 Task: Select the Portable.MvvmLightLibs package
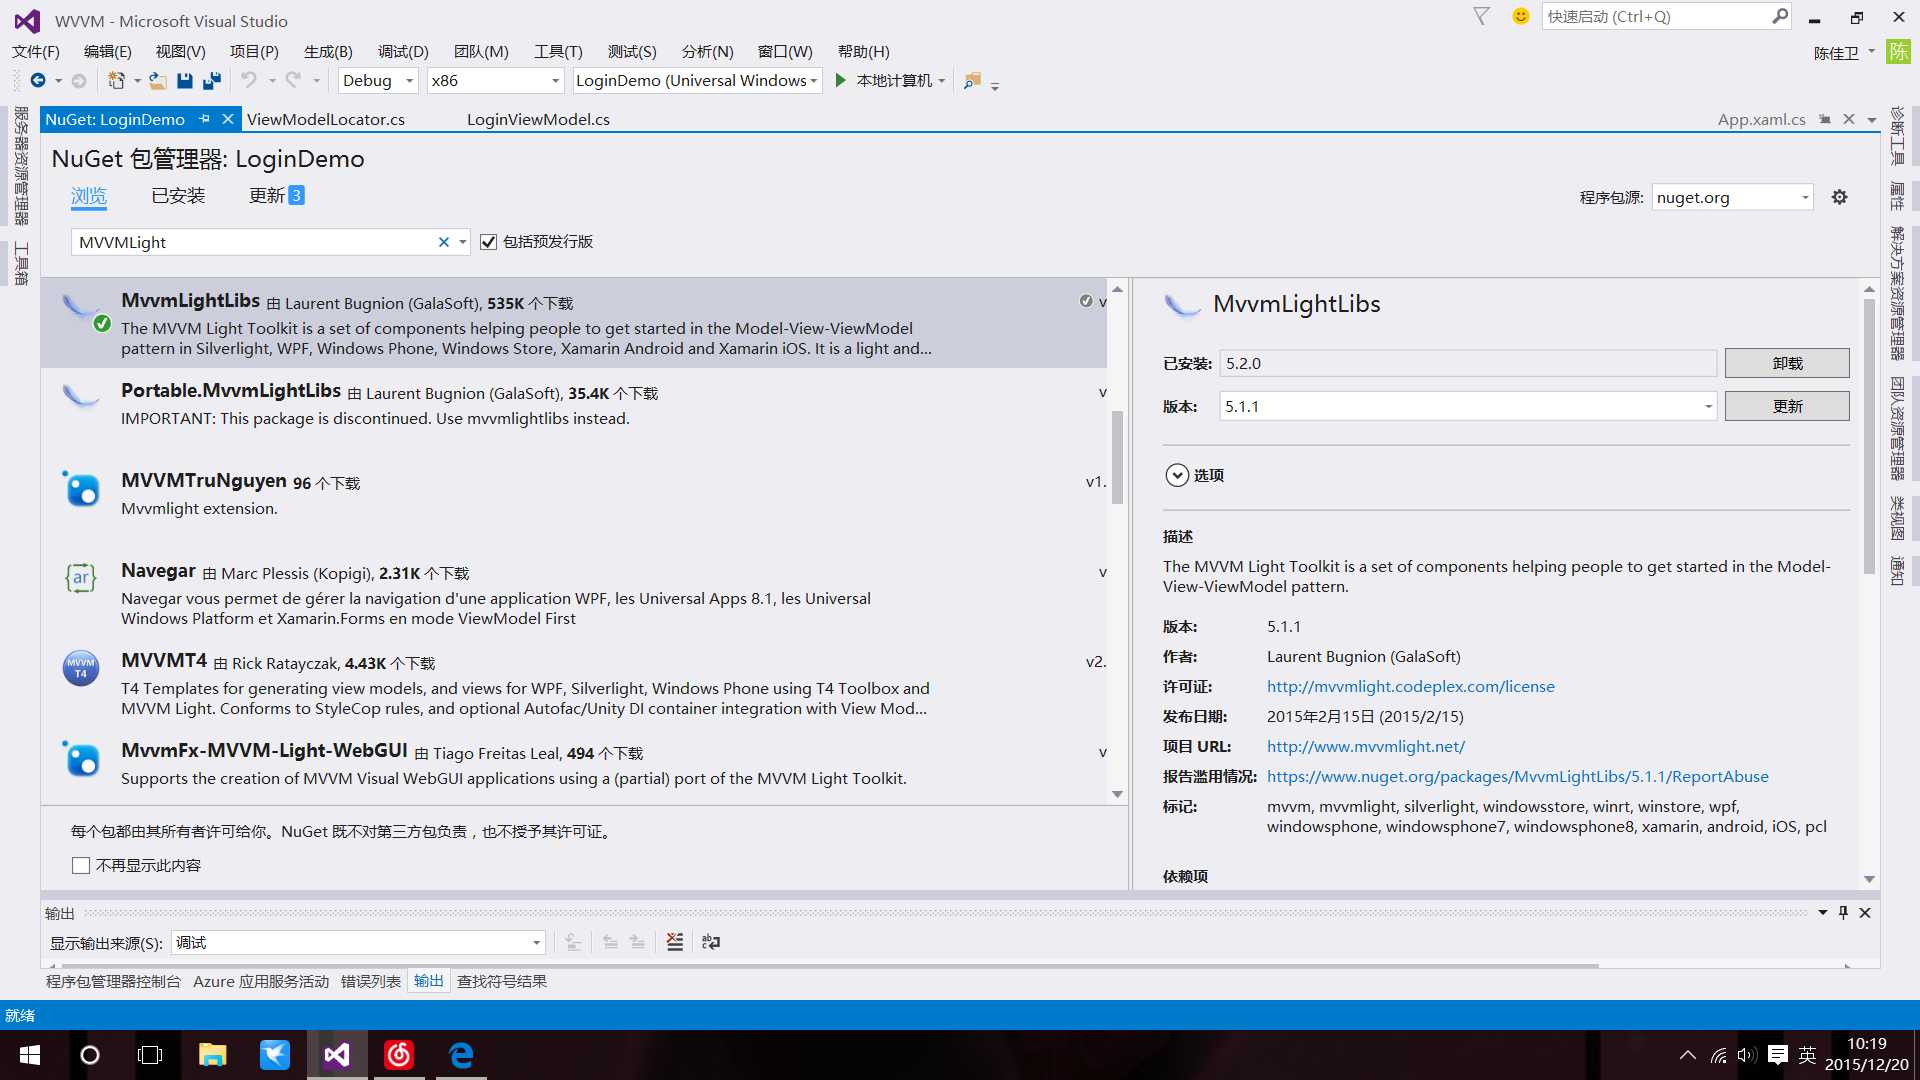click(574, 413)
